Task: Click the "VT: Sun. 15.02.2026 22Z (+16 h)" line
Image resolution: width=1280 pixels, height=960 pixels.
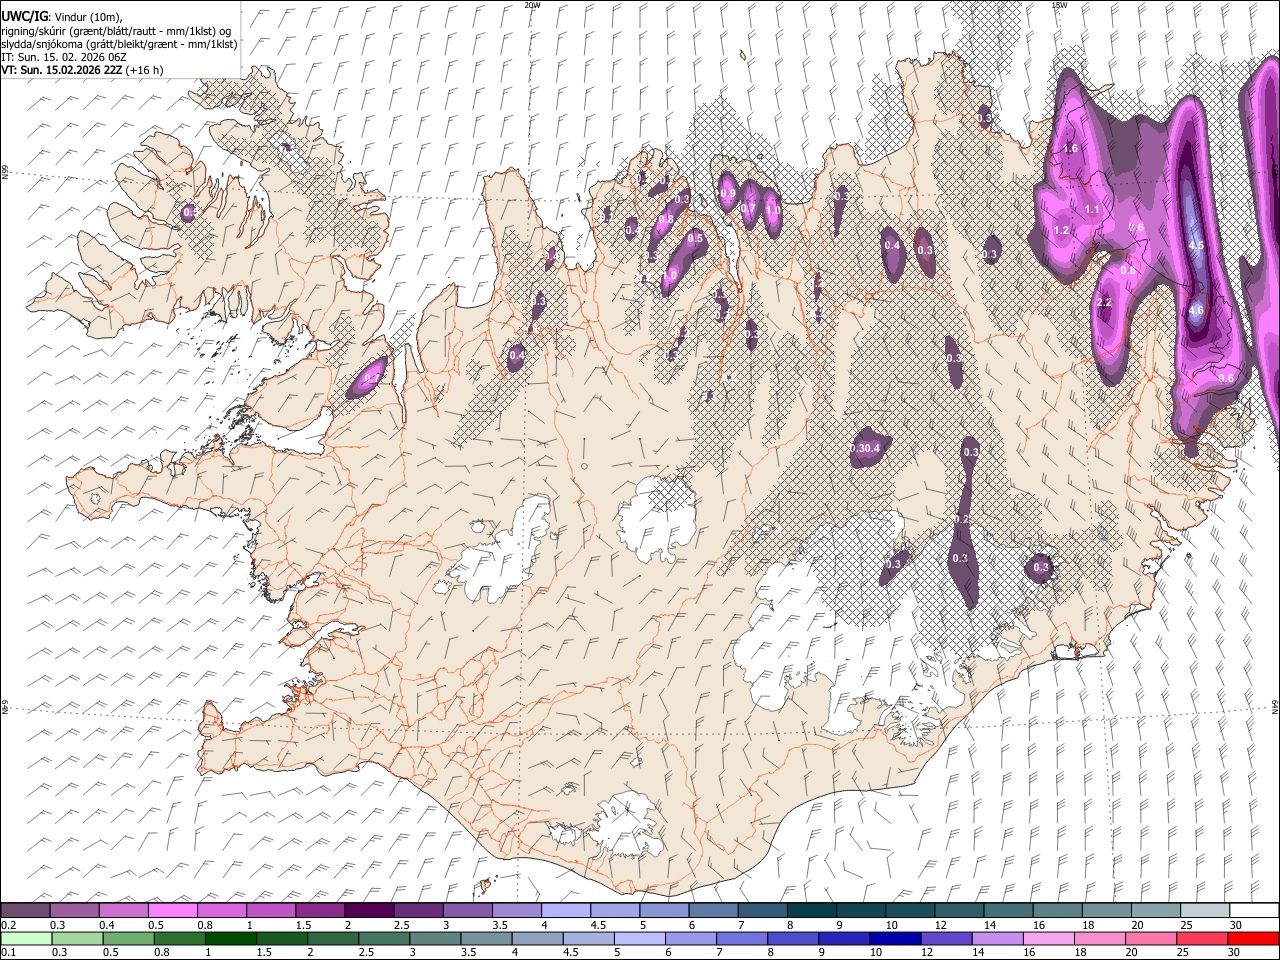Action: coord(82,70)
